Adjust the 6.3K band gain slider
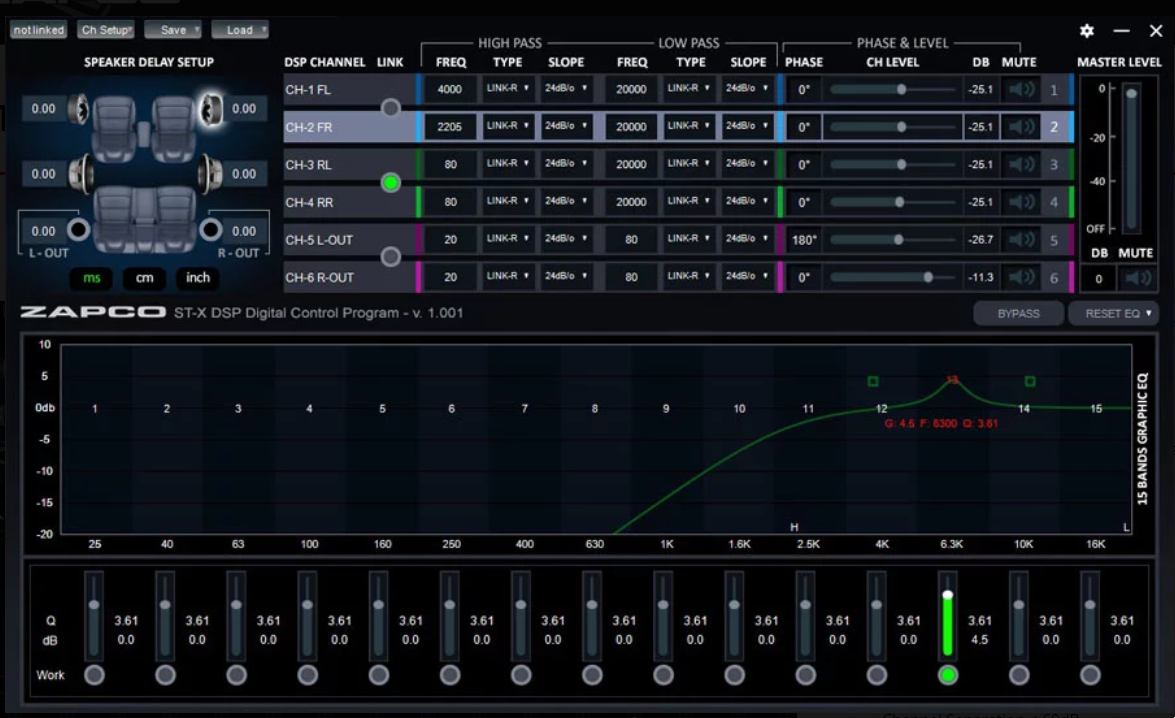1175x718 pixels. 948,615
